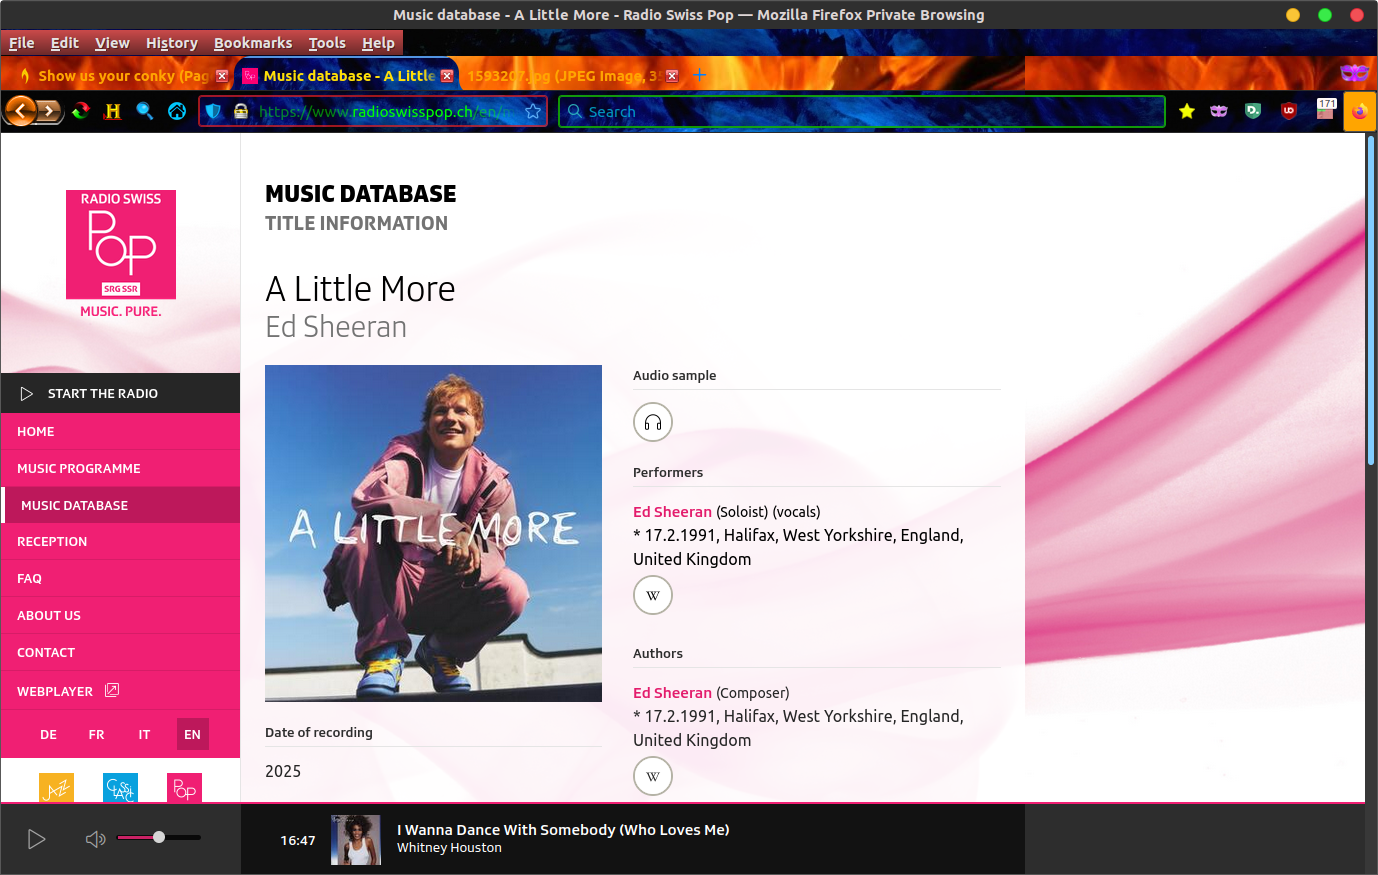Open the File menu

[21, 43]
